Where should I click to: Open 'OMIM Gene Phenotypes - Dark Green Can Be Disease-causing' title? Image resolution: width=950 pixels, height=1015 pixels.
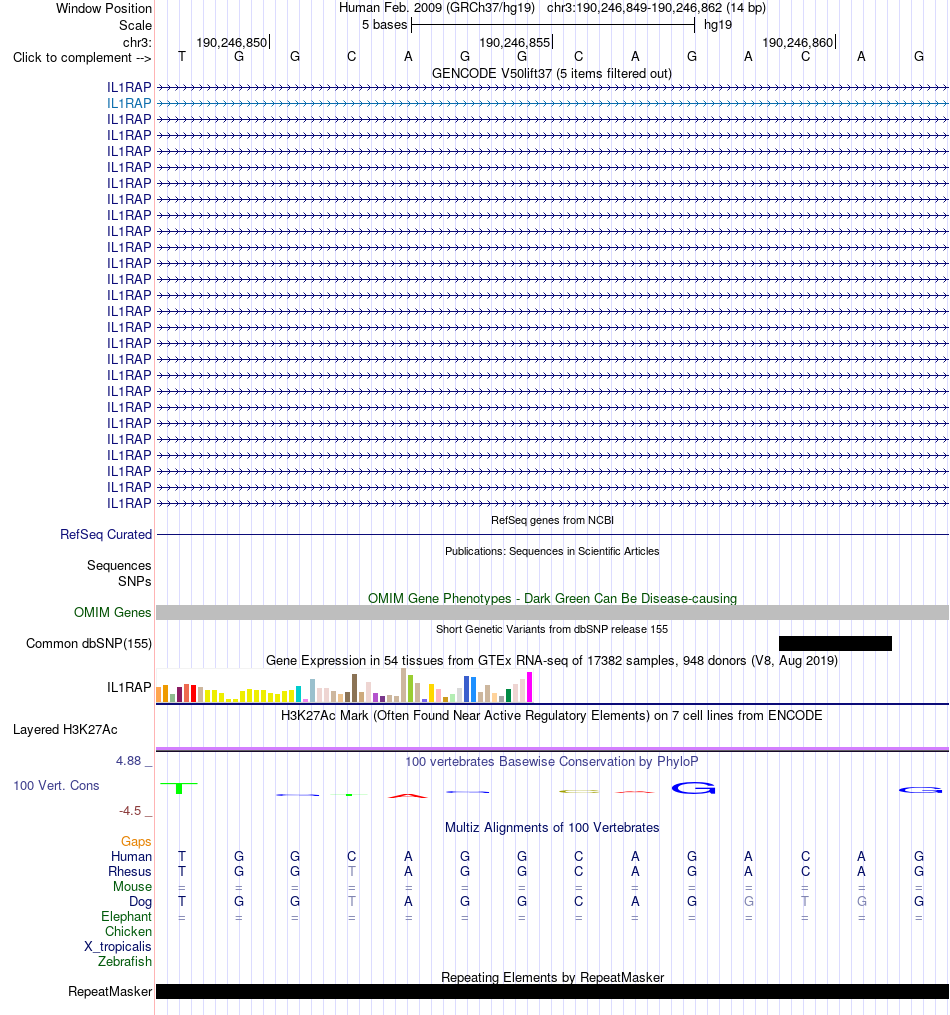tap(552, 598)
